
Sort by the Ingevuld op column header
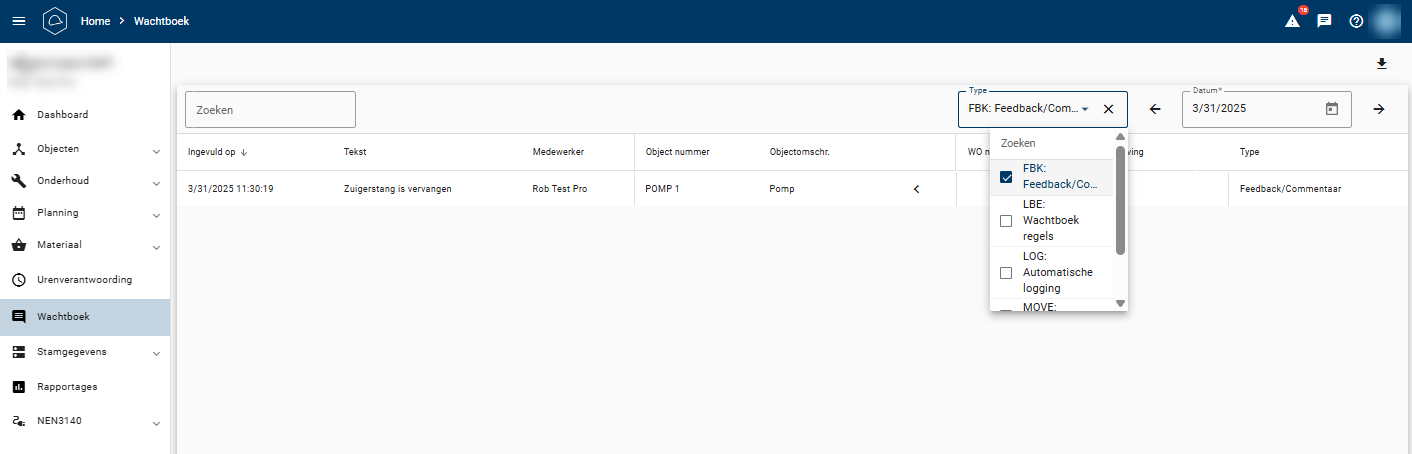[x=211, y=152]
